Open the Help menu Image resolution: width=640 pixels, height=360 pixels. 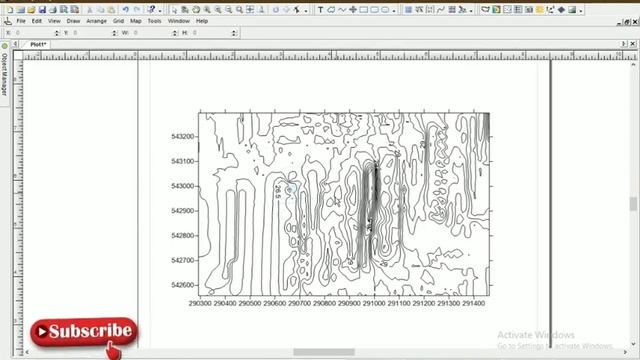pos(202,21)
